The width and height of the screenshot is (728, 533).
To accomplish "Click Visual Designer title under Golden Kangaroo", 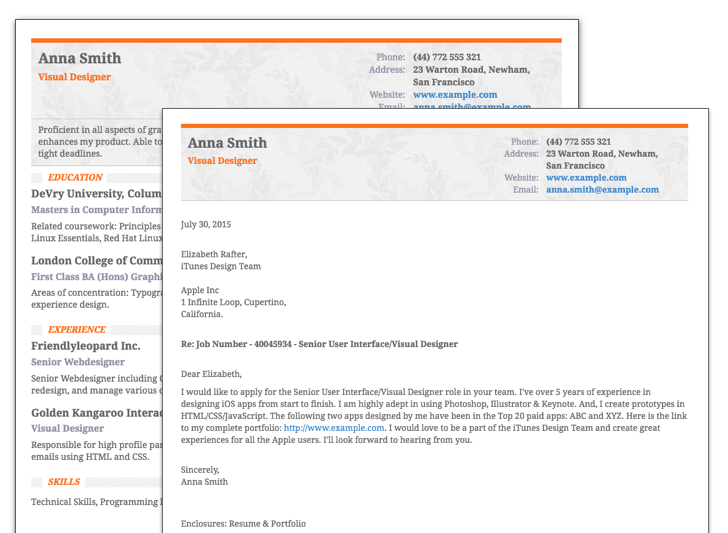I will pos(67,429).
